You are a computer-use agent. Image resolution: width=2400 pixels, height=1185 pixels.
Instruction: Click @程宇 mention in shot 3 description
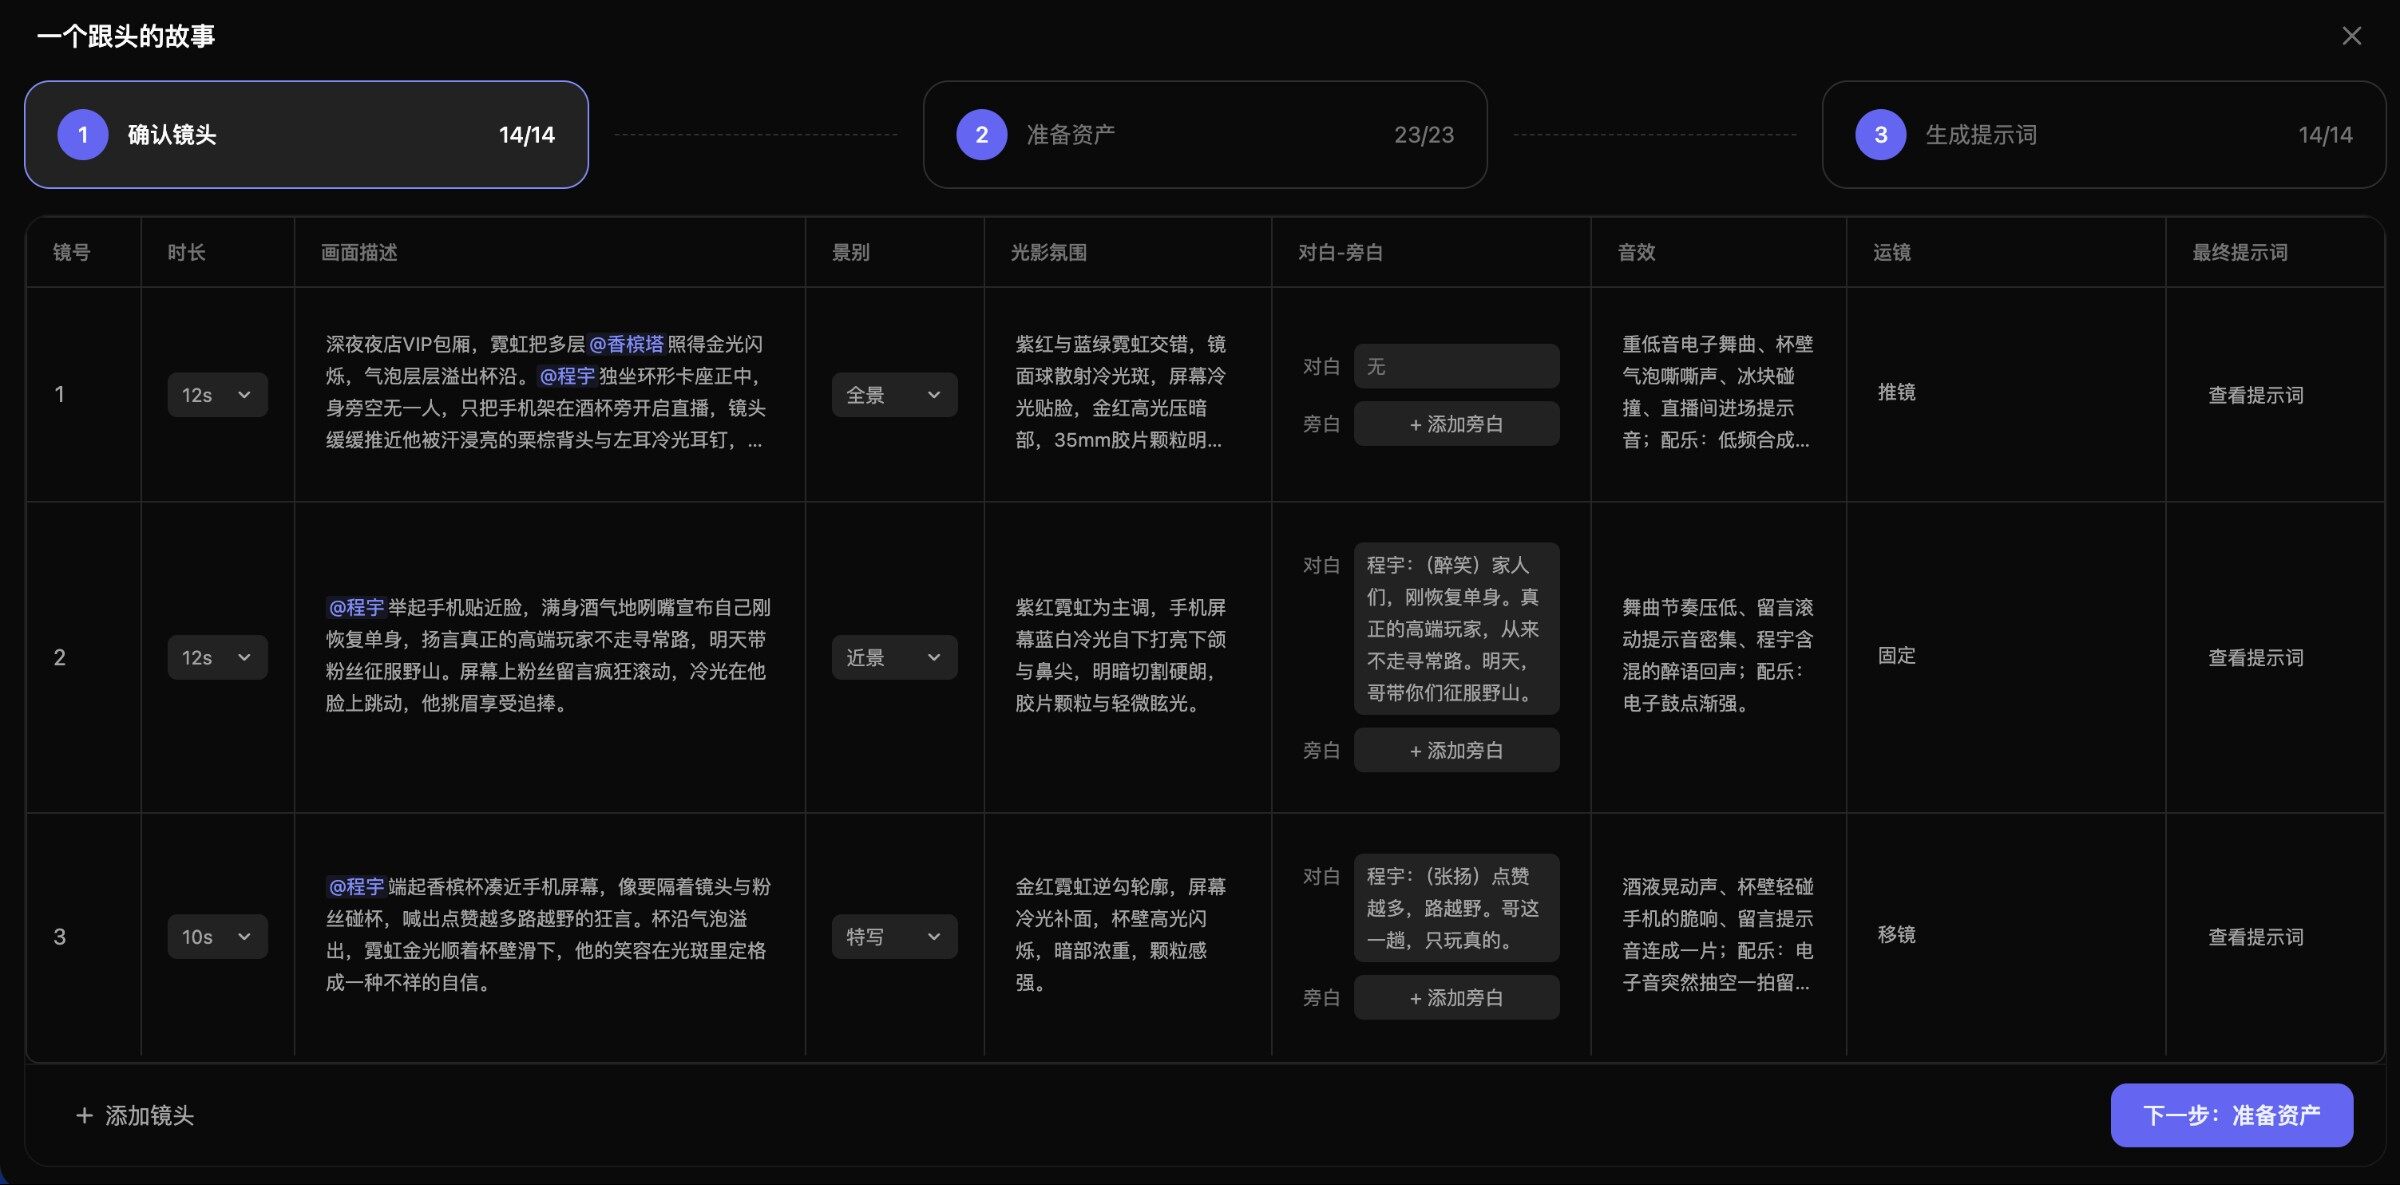[357, 886]
